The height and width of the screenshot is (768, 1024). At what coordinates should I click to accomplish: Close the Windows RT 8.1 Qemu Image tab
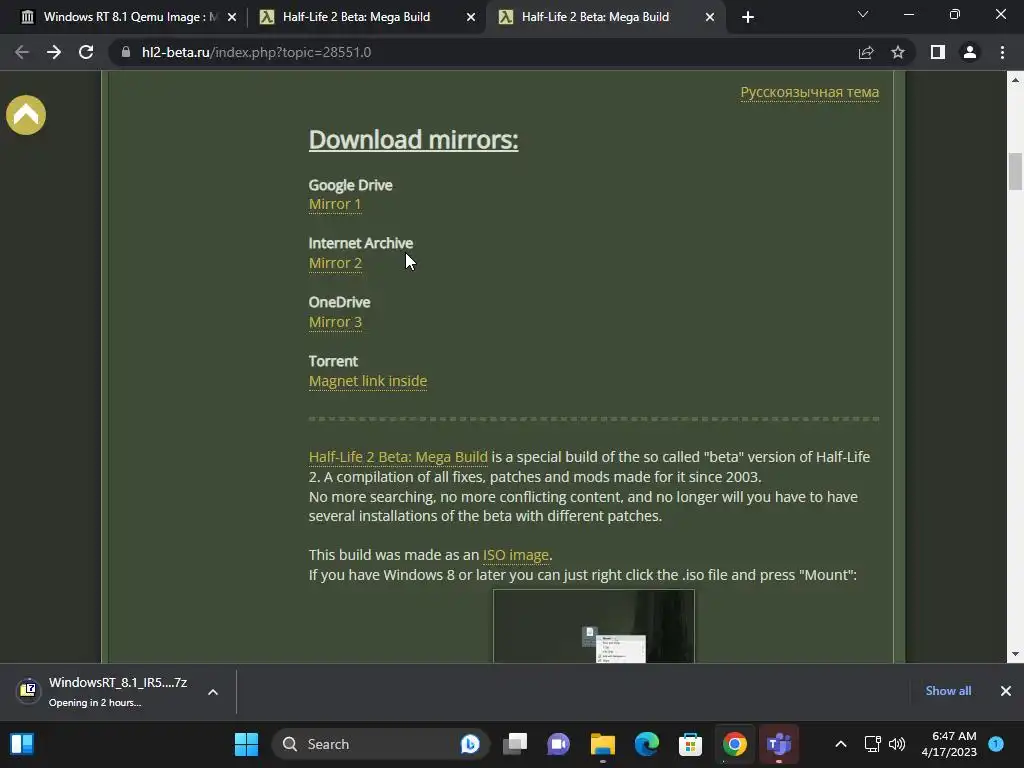point(232,17)
